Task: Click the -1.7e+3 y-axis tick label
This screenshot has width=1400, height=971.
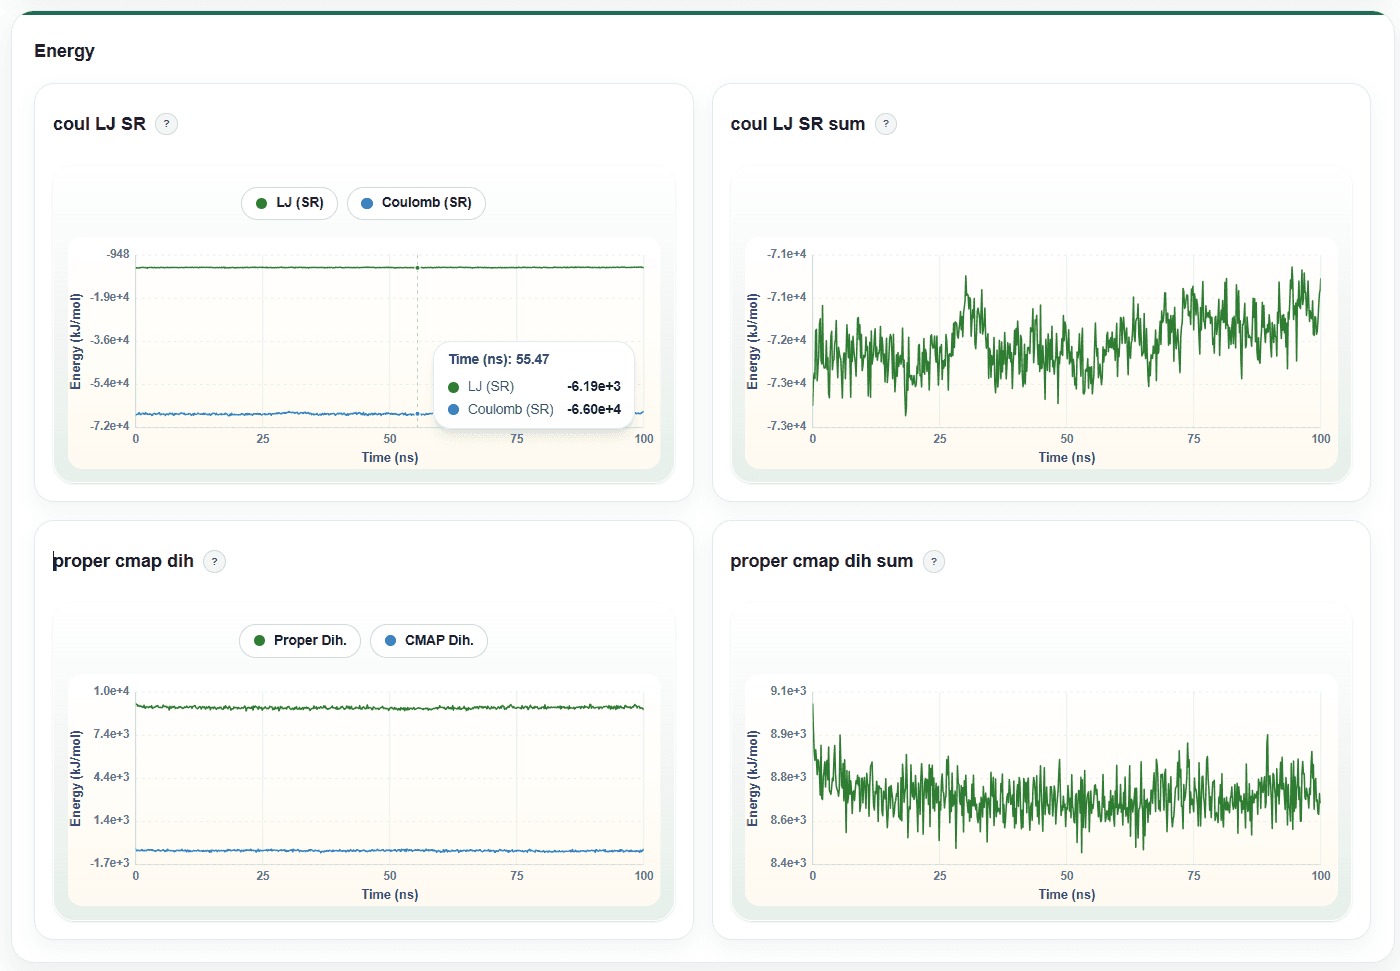Action: pyautogui.click(x=110, y=863)
